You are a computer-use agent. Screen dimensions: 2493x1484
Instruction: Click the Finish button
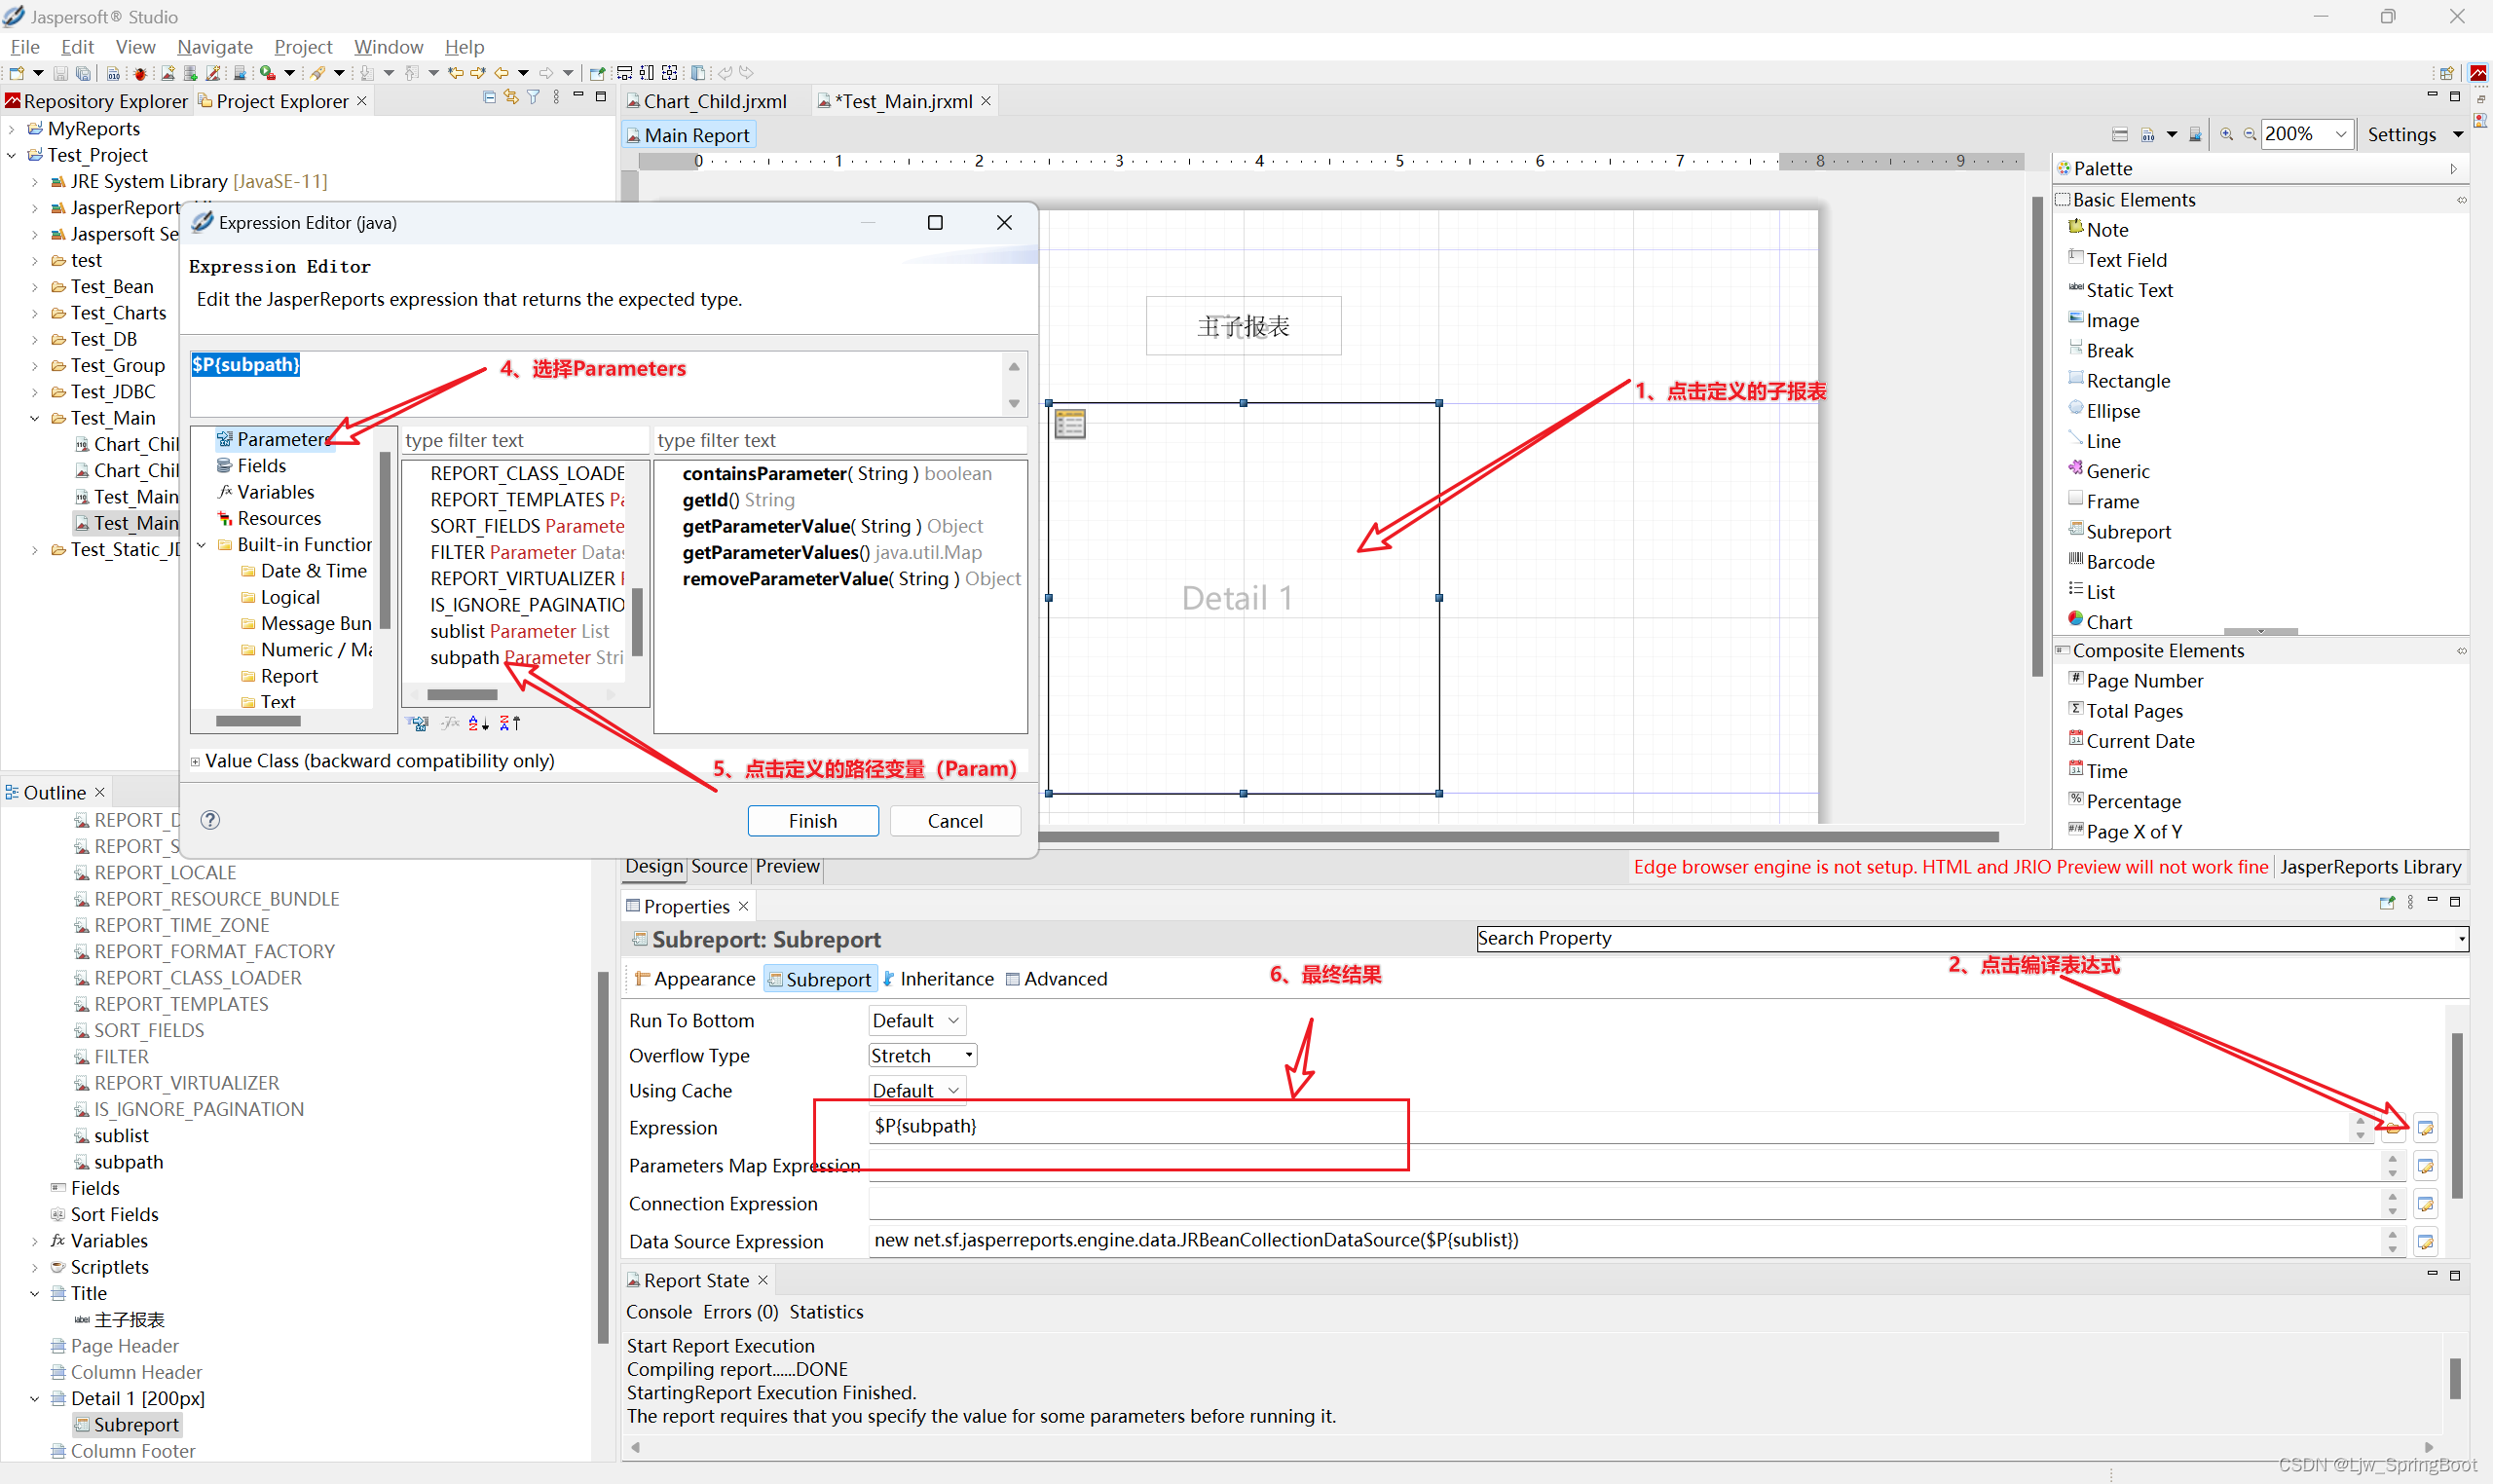tap(812, 821)
